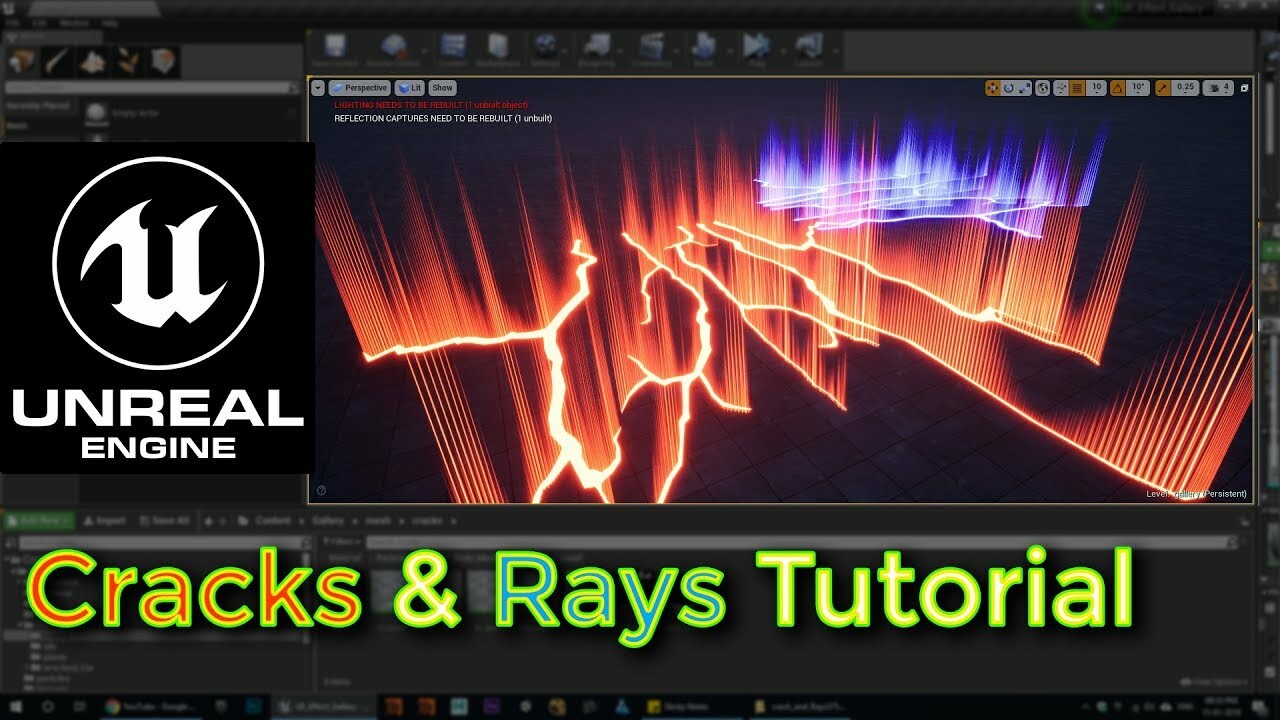Open Cortana search on the taskbar
Image resolution: width=1280 pixels, height=720 pixels.
tap(47, 707)
